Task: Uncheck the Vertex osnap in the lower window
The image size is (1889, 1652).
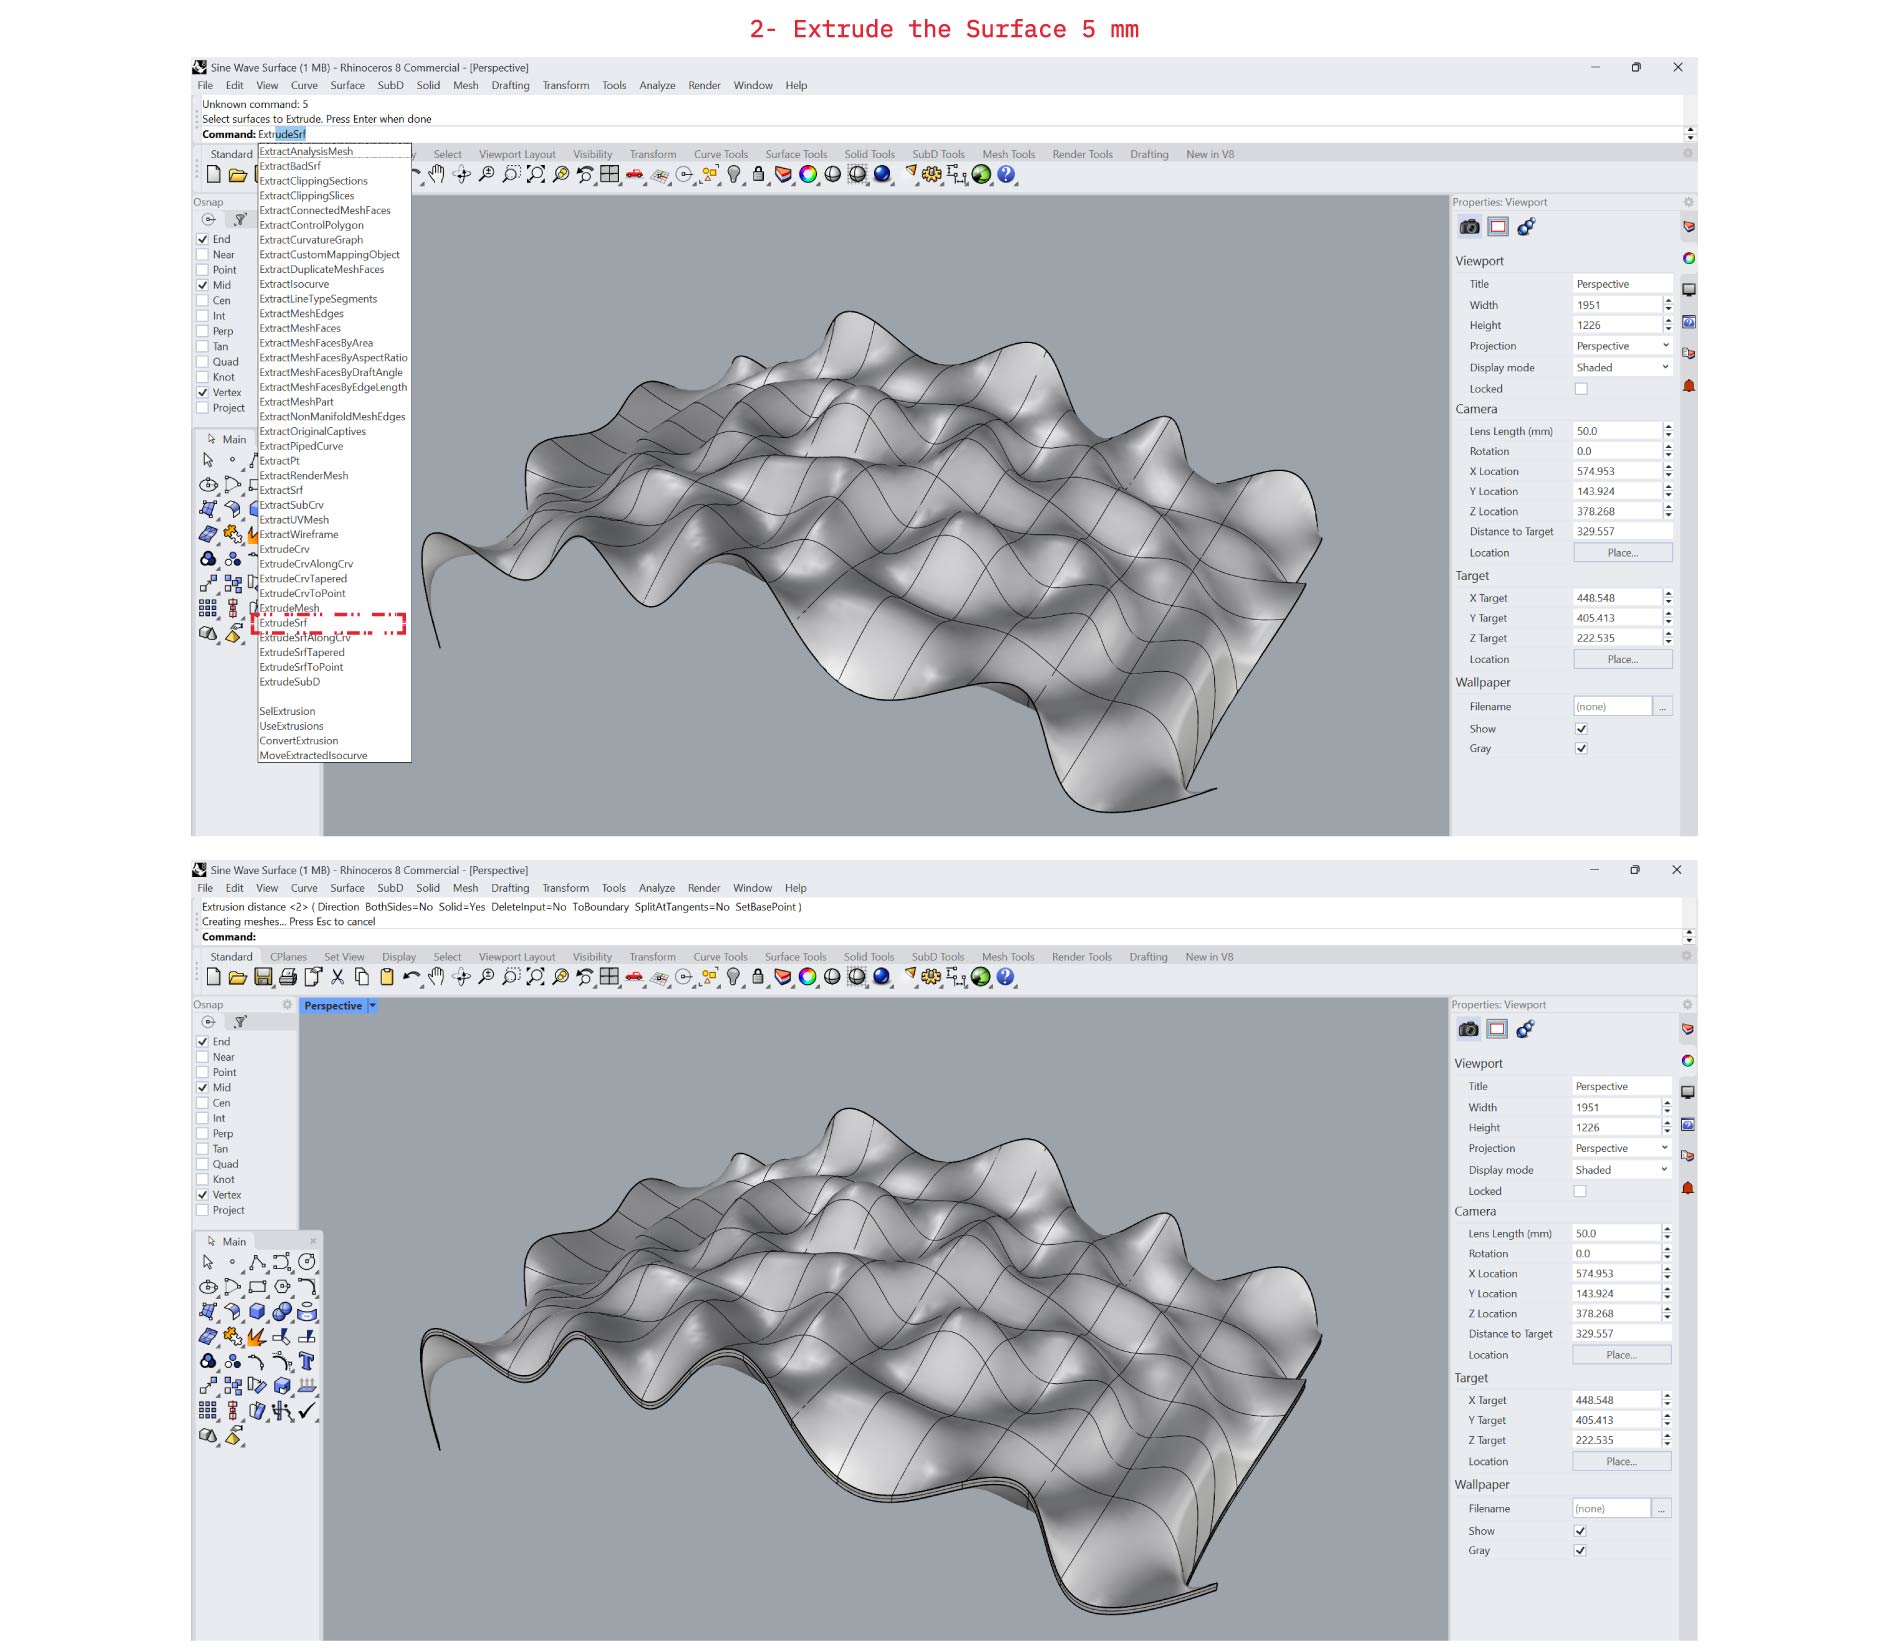Action: point(203,1195)
